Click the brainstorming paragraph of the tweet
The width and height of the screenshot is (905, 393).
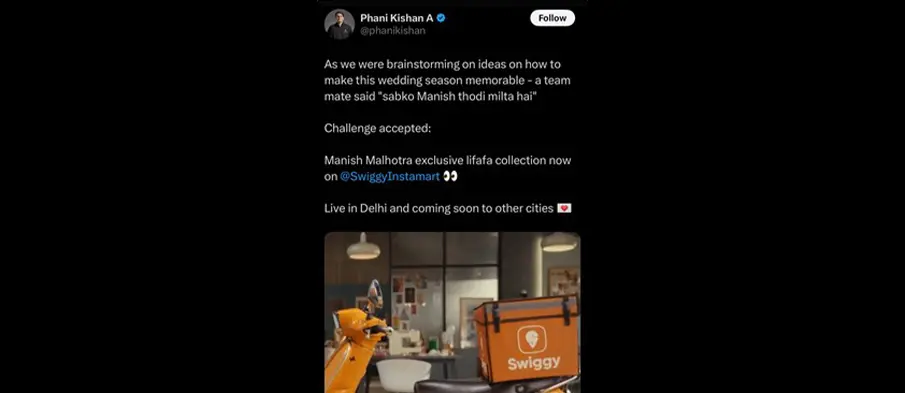point(447,80)
